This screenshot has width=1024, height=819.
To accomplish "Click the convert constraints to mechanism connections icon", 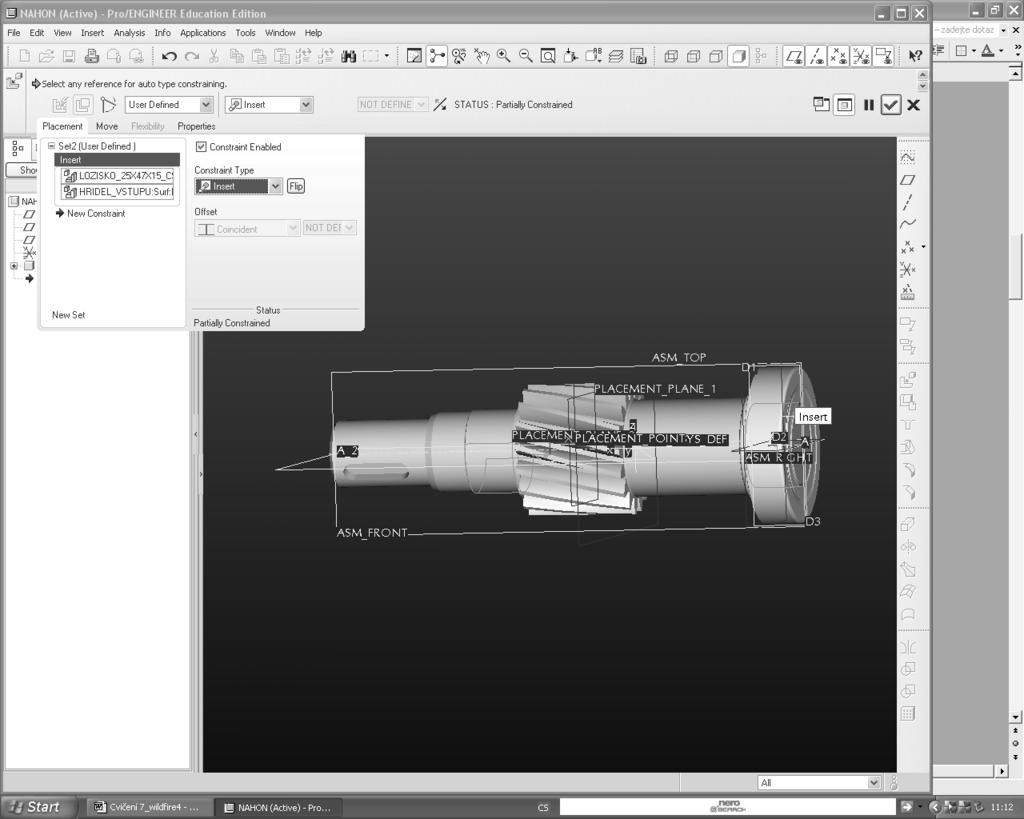I will click(108, 104).
